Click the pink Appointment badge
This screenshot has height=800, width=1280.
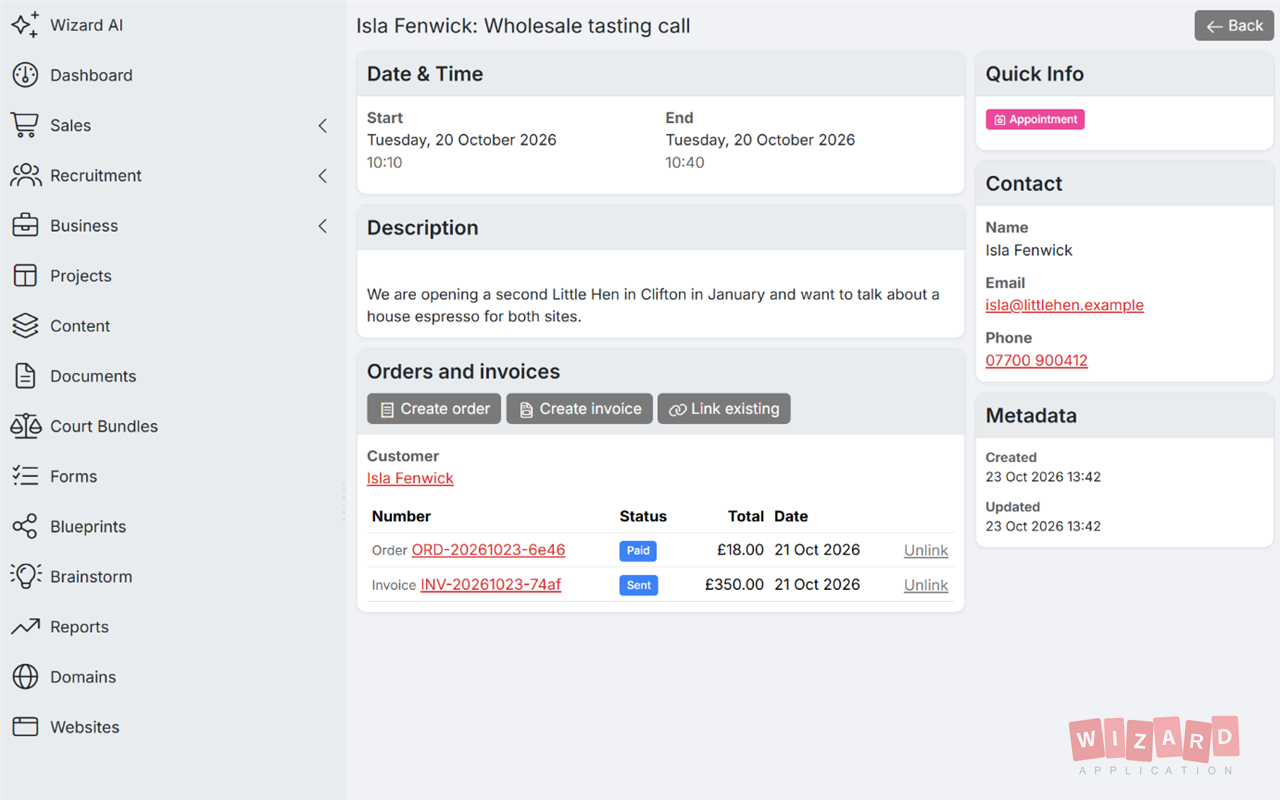pyautogui.click(x=1035, y=119)
